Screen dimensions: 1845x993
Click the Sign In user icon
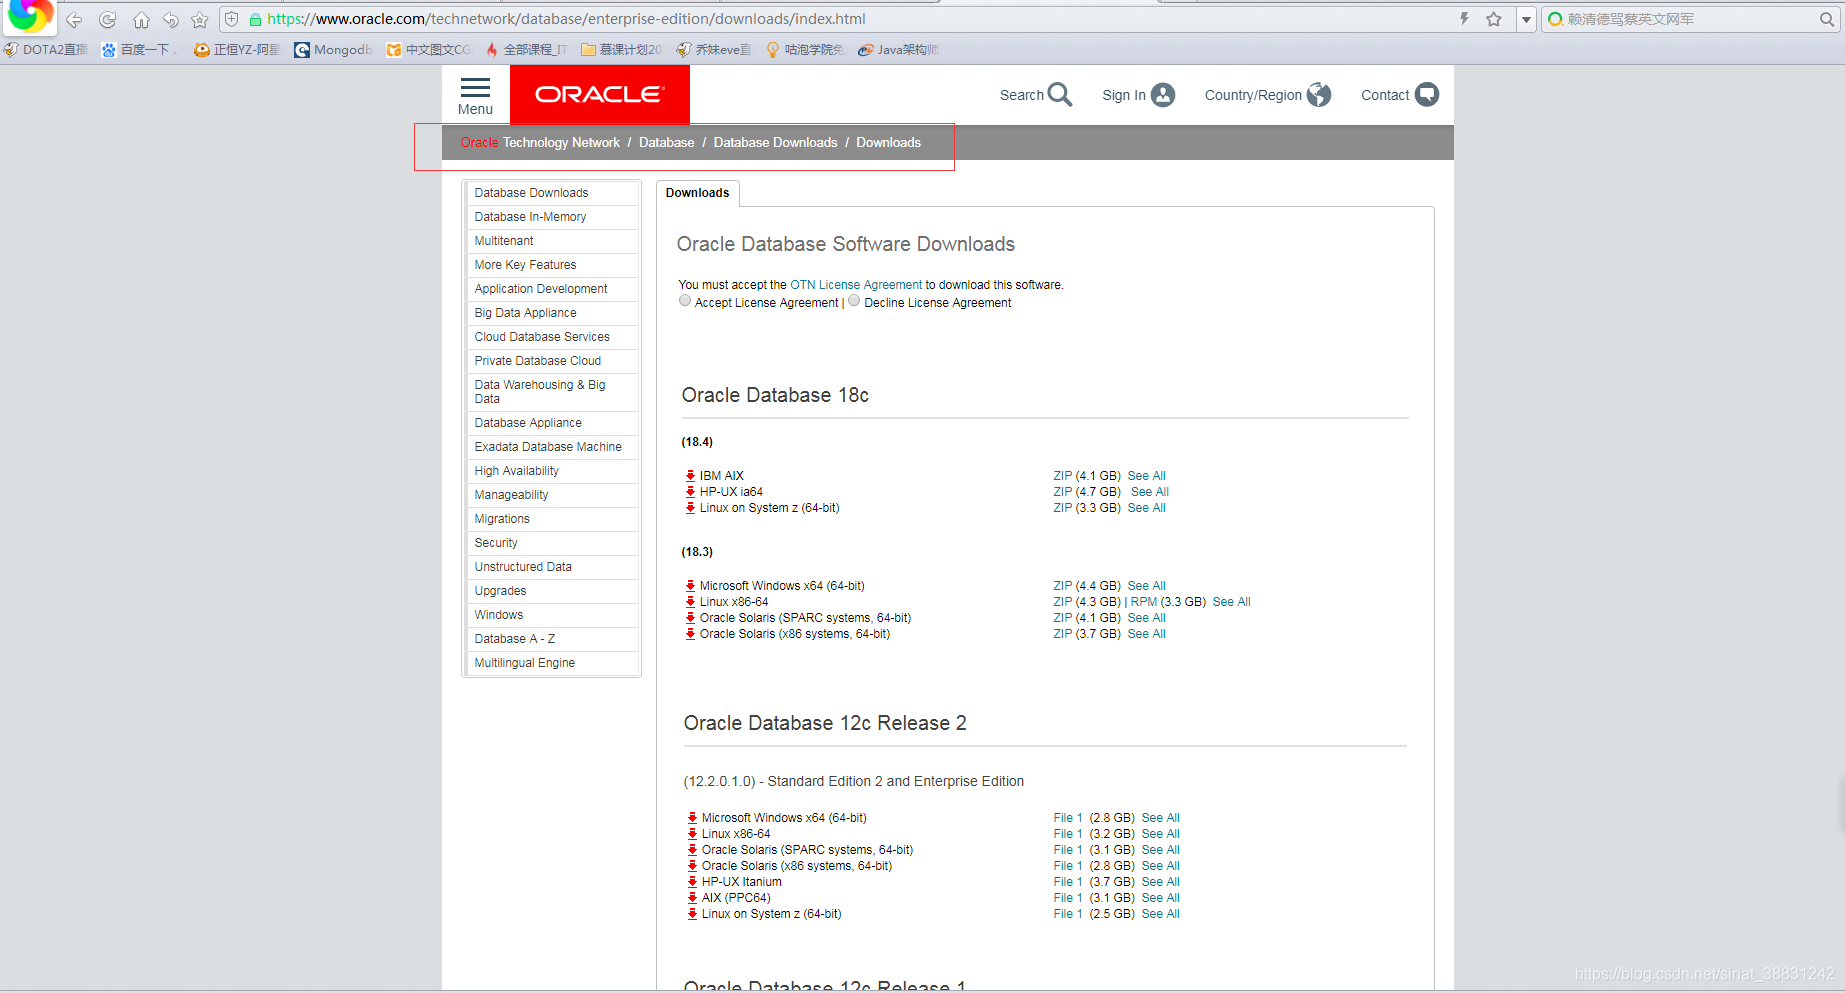click(x=1163, y=95)
